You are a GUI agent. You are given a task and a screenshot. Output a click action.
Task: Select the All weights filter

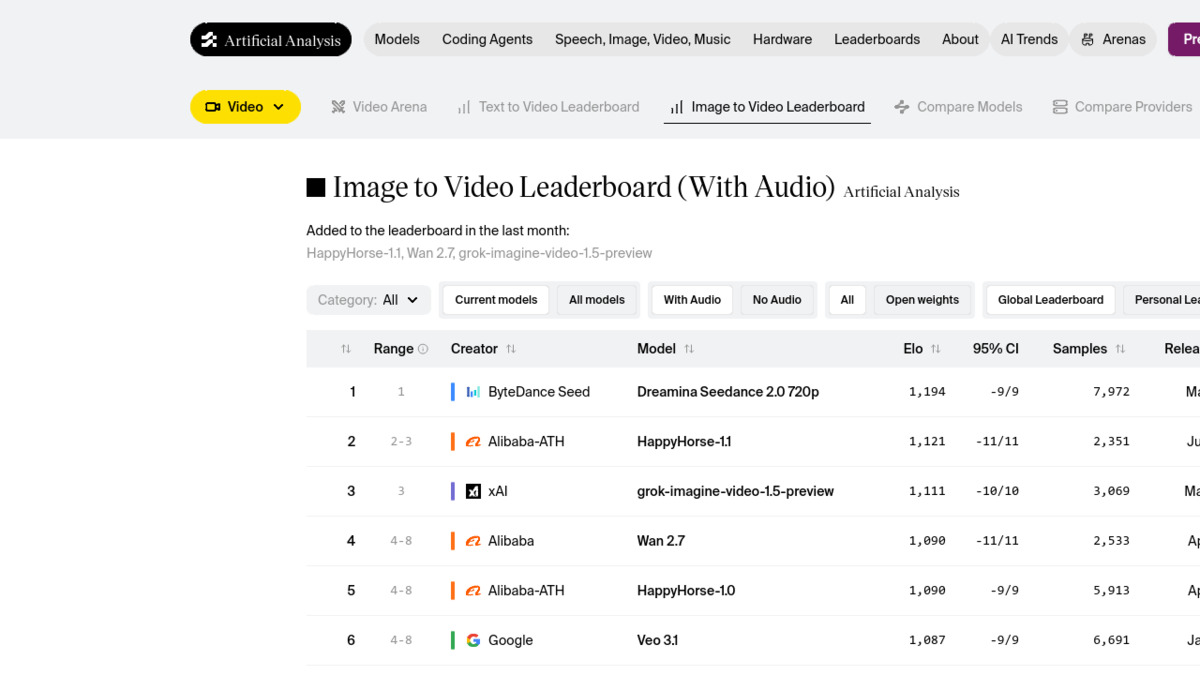point(847,300)
